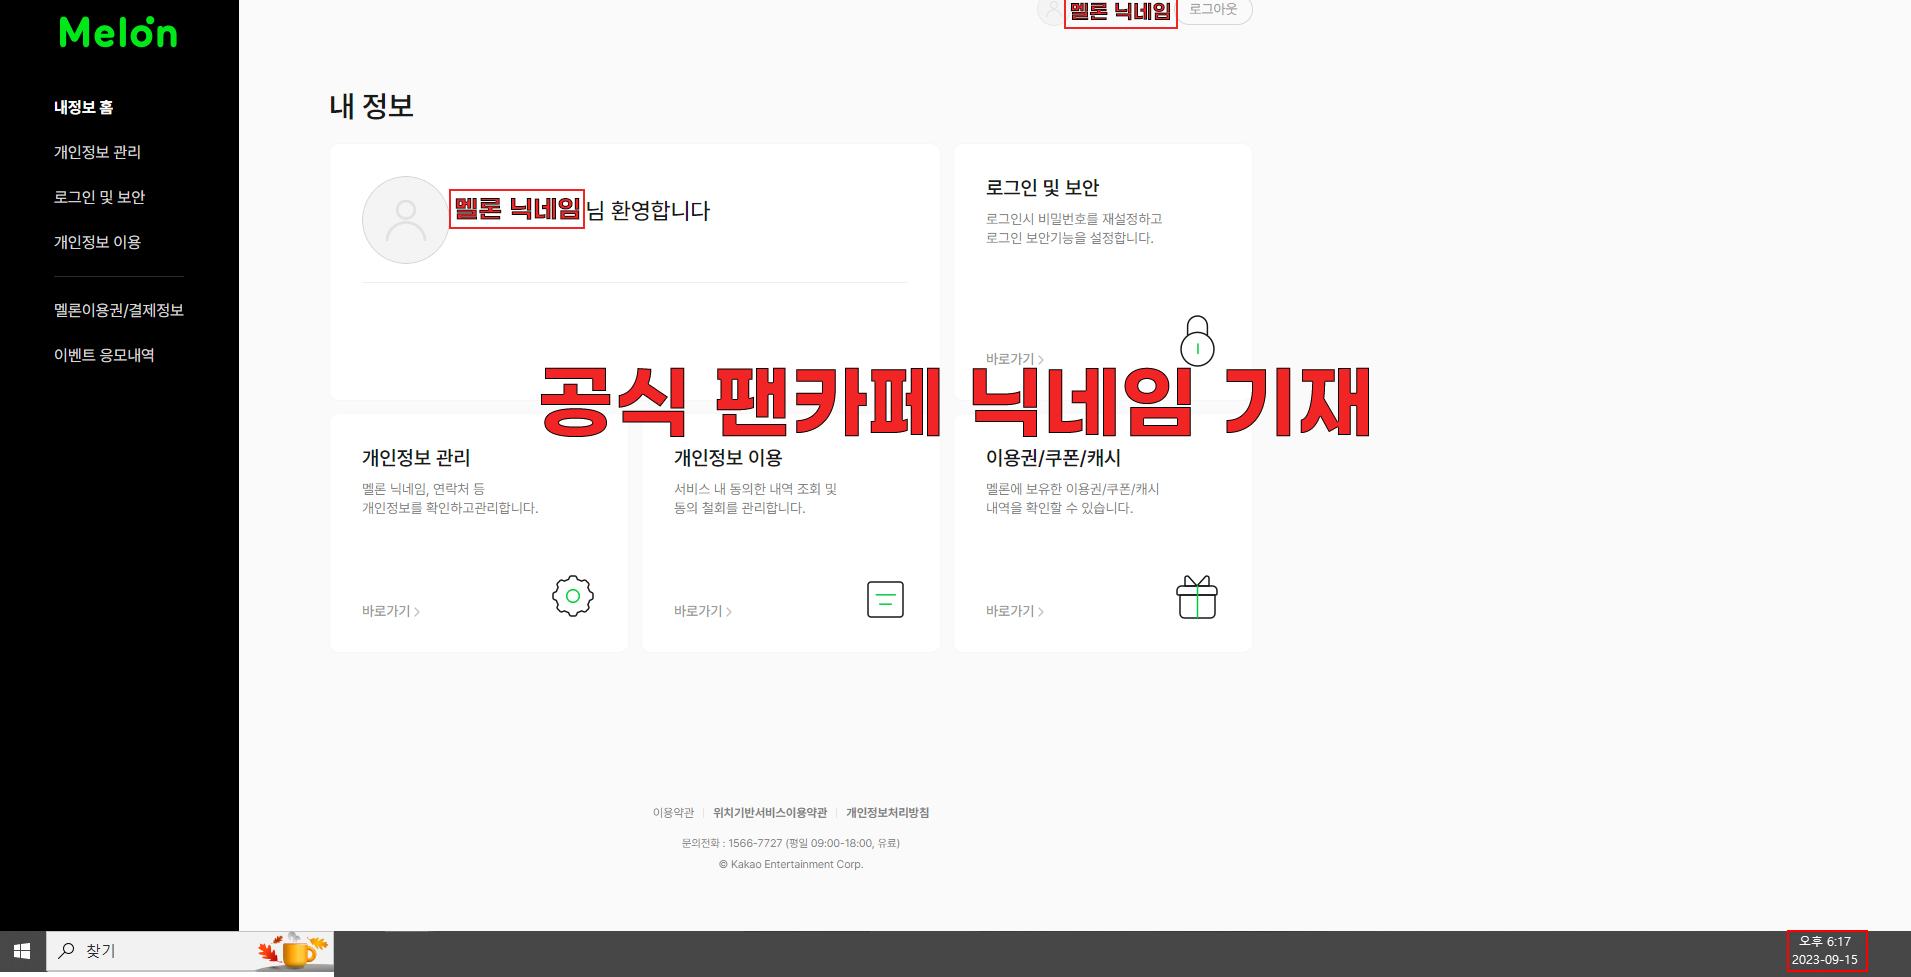1911x977 pixels.
Task: Open the 내정보 홈 menu item
Action: 84,107
